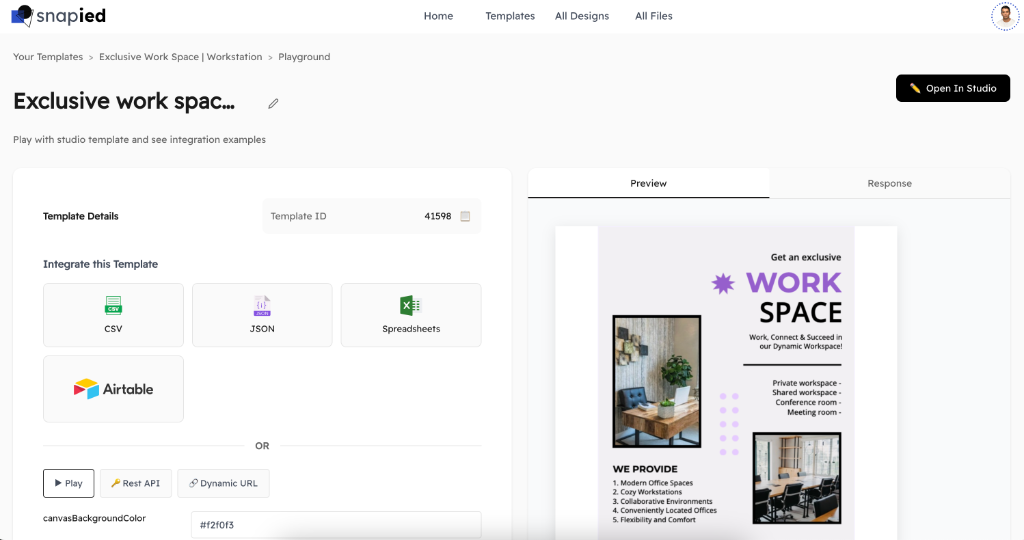Click the Open In Studio button
This screenshot has height=540, width=1024.
953,88
